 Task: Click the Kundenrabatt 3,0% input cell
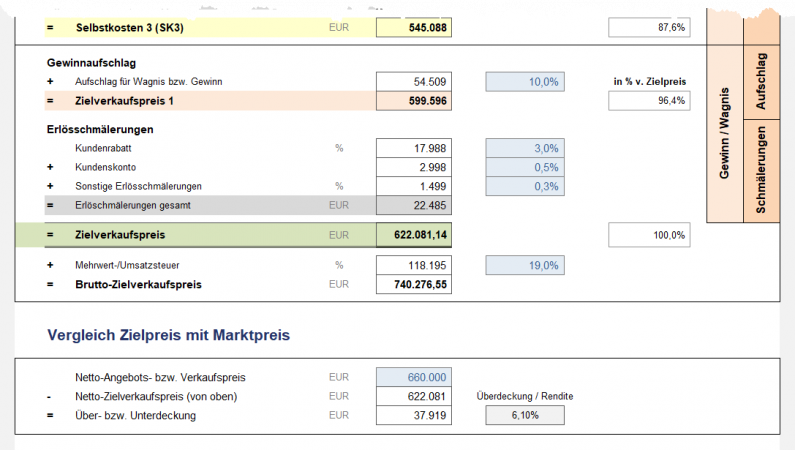pos(525,148)
